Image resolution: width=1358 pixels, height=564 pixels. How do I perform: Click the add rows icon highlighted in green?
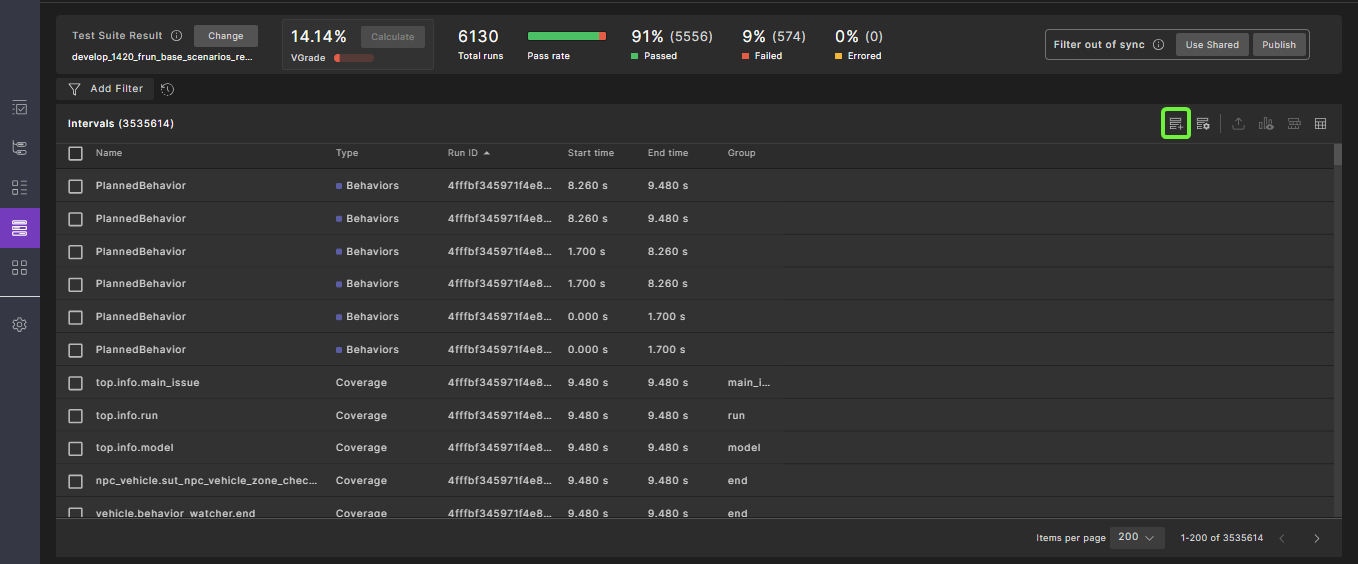[x=1176, y=124]
